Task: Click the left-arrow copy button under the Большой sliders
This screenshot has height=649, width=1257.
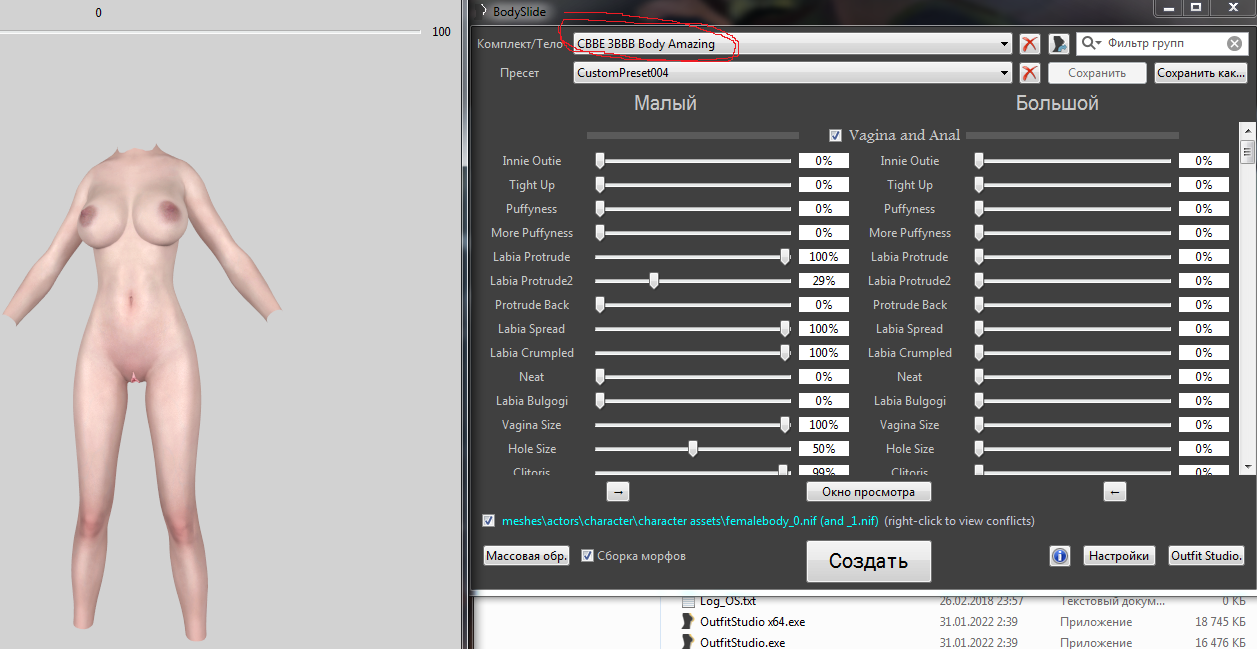Action: click(x=1116, y=491)
